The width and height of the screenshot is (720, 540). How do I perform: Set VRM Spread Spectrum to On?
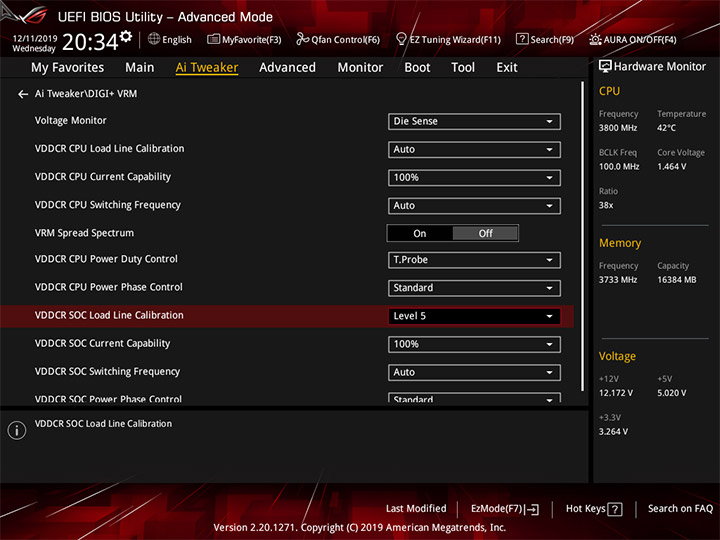[420, 233]
